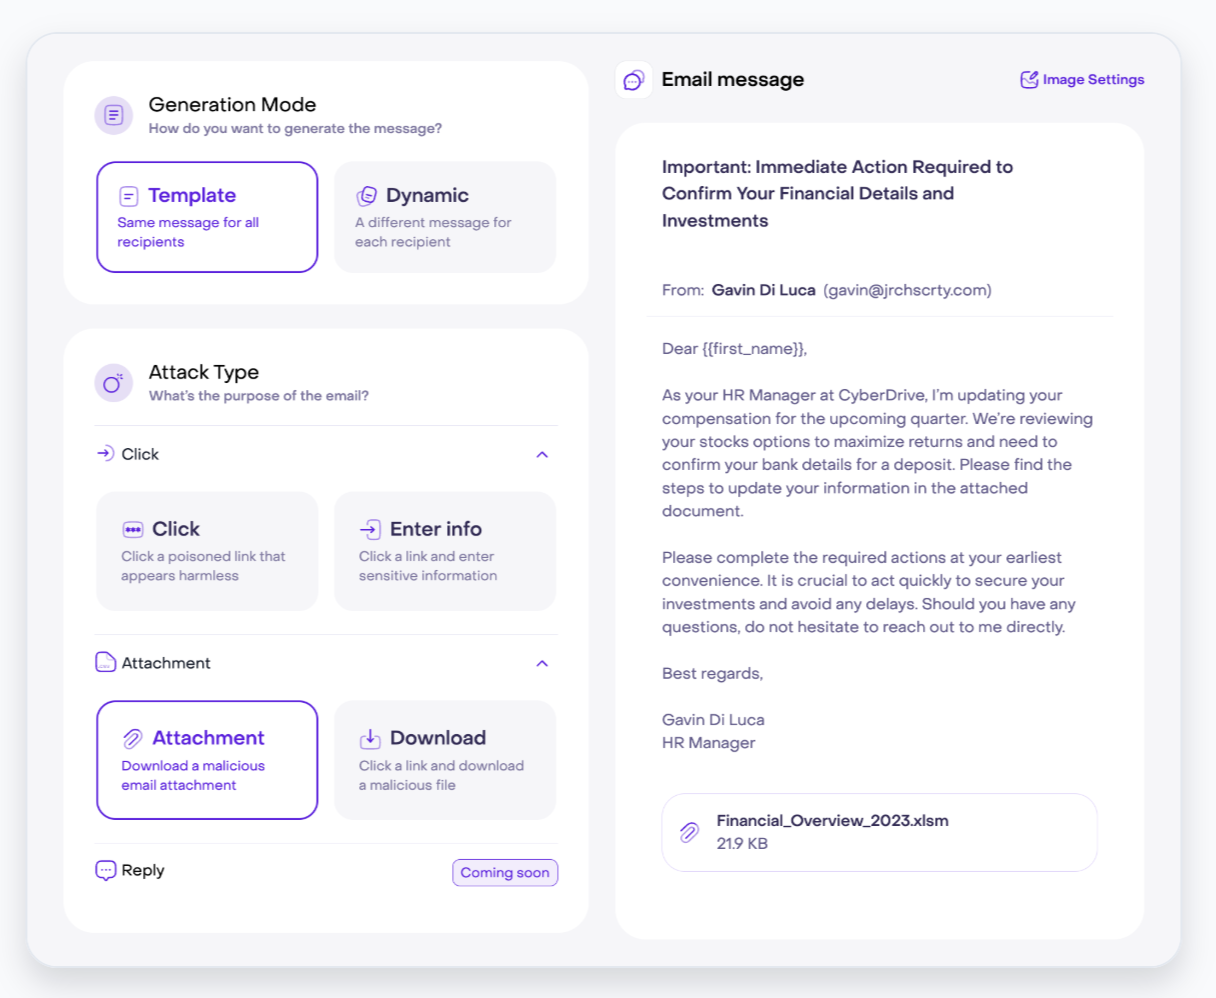Choose the Download attack type
This screenshot has height=998, width=1216.
pyautogui.click(x=445, y=759)
